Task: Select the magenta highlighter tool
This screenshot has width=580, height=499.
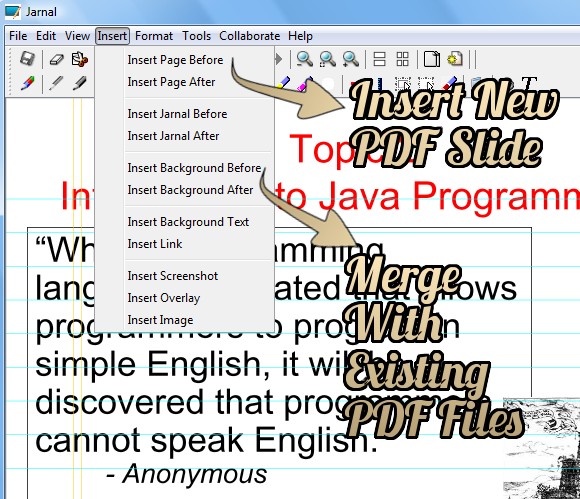Action: coord(306,83)
